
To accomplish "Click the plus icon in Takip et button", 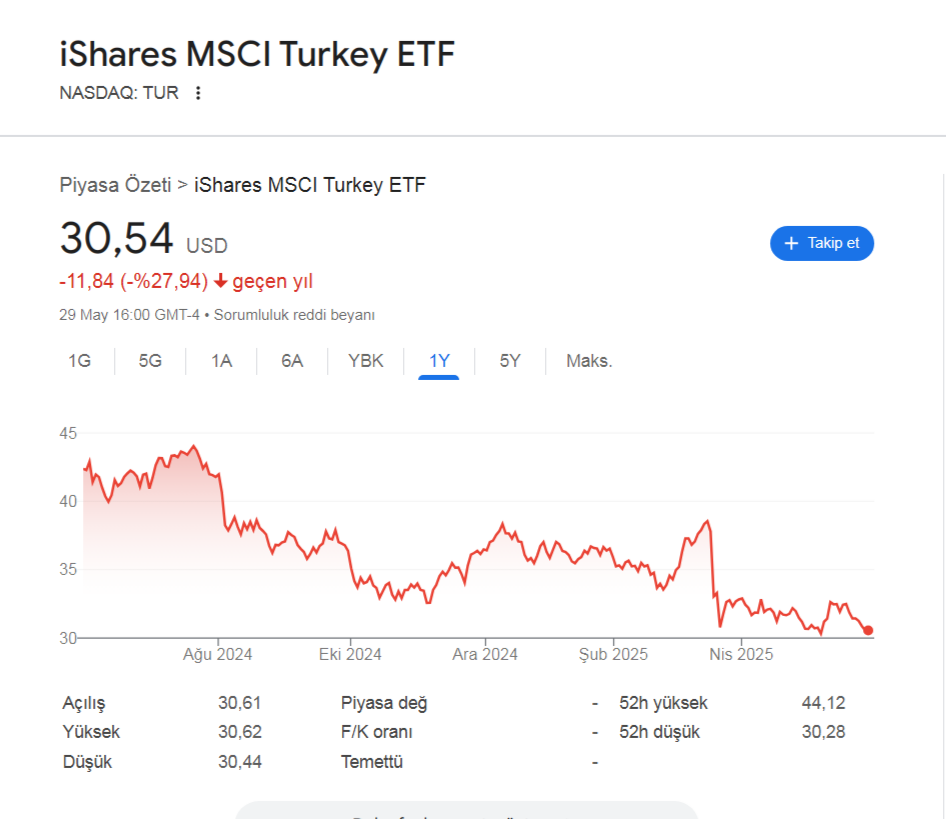I will point(791,243).
